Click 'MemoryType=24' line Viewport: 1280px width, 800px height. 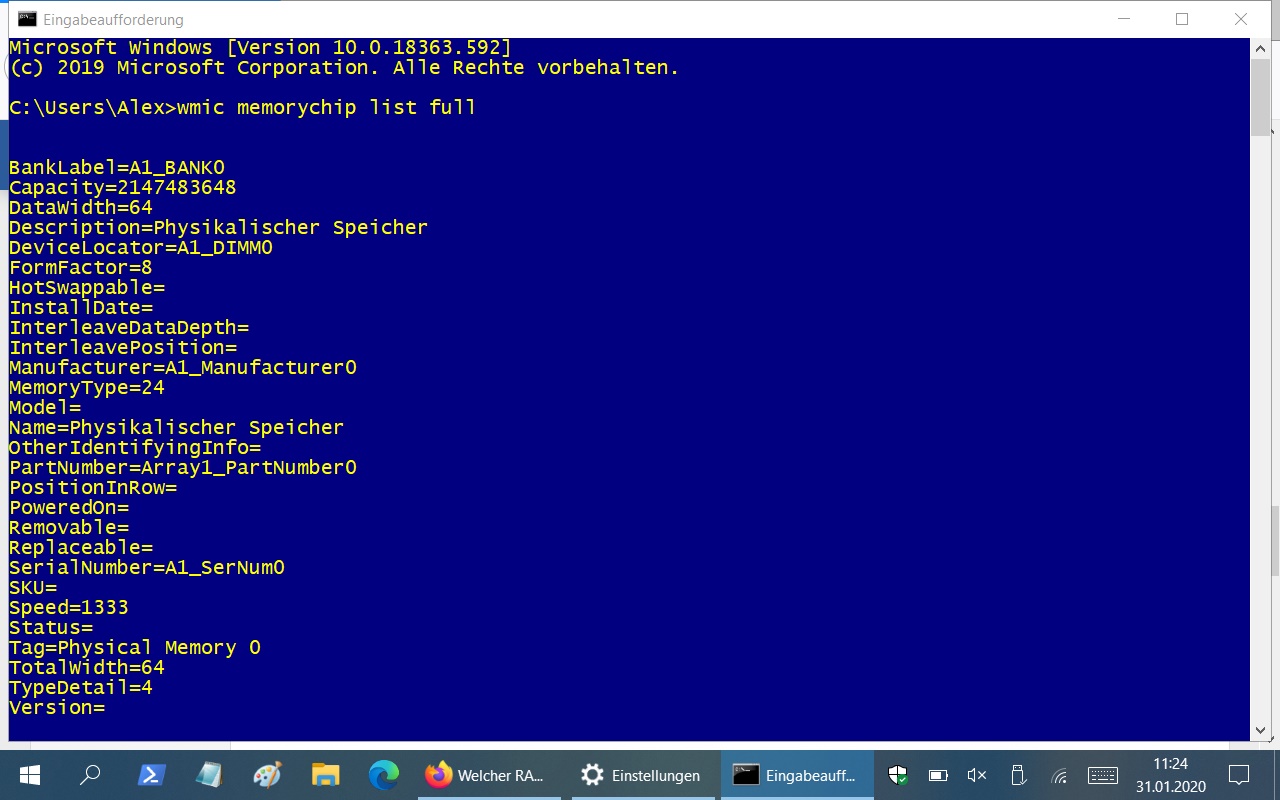click(x=87, y=387)
